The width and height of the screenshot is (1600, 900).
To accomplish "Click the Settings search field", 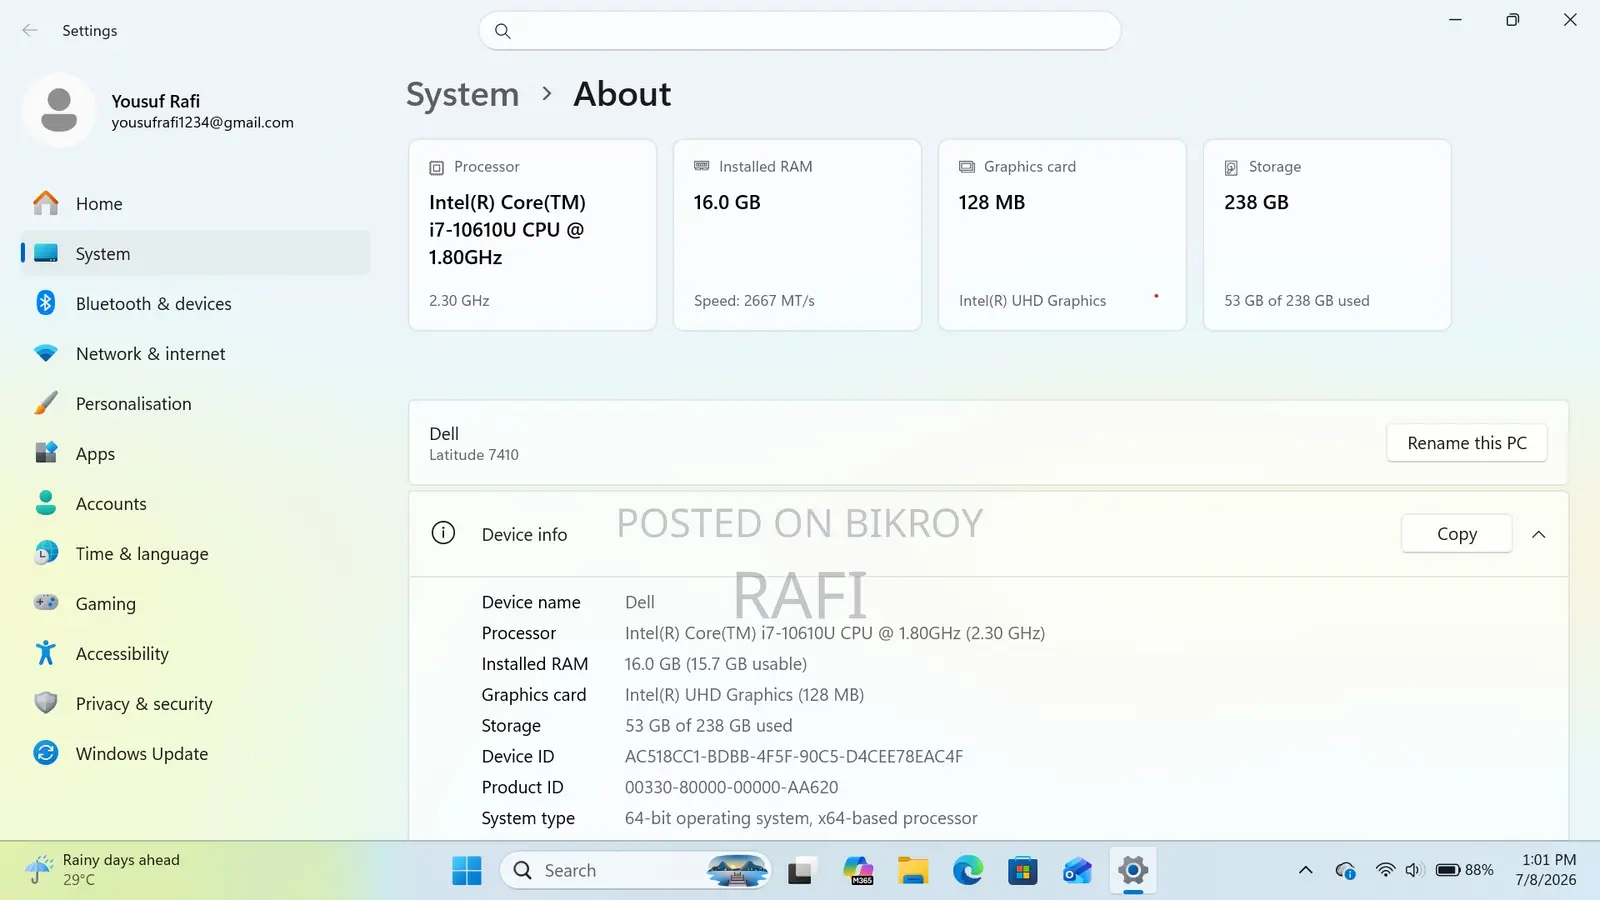I will [800, 31].
